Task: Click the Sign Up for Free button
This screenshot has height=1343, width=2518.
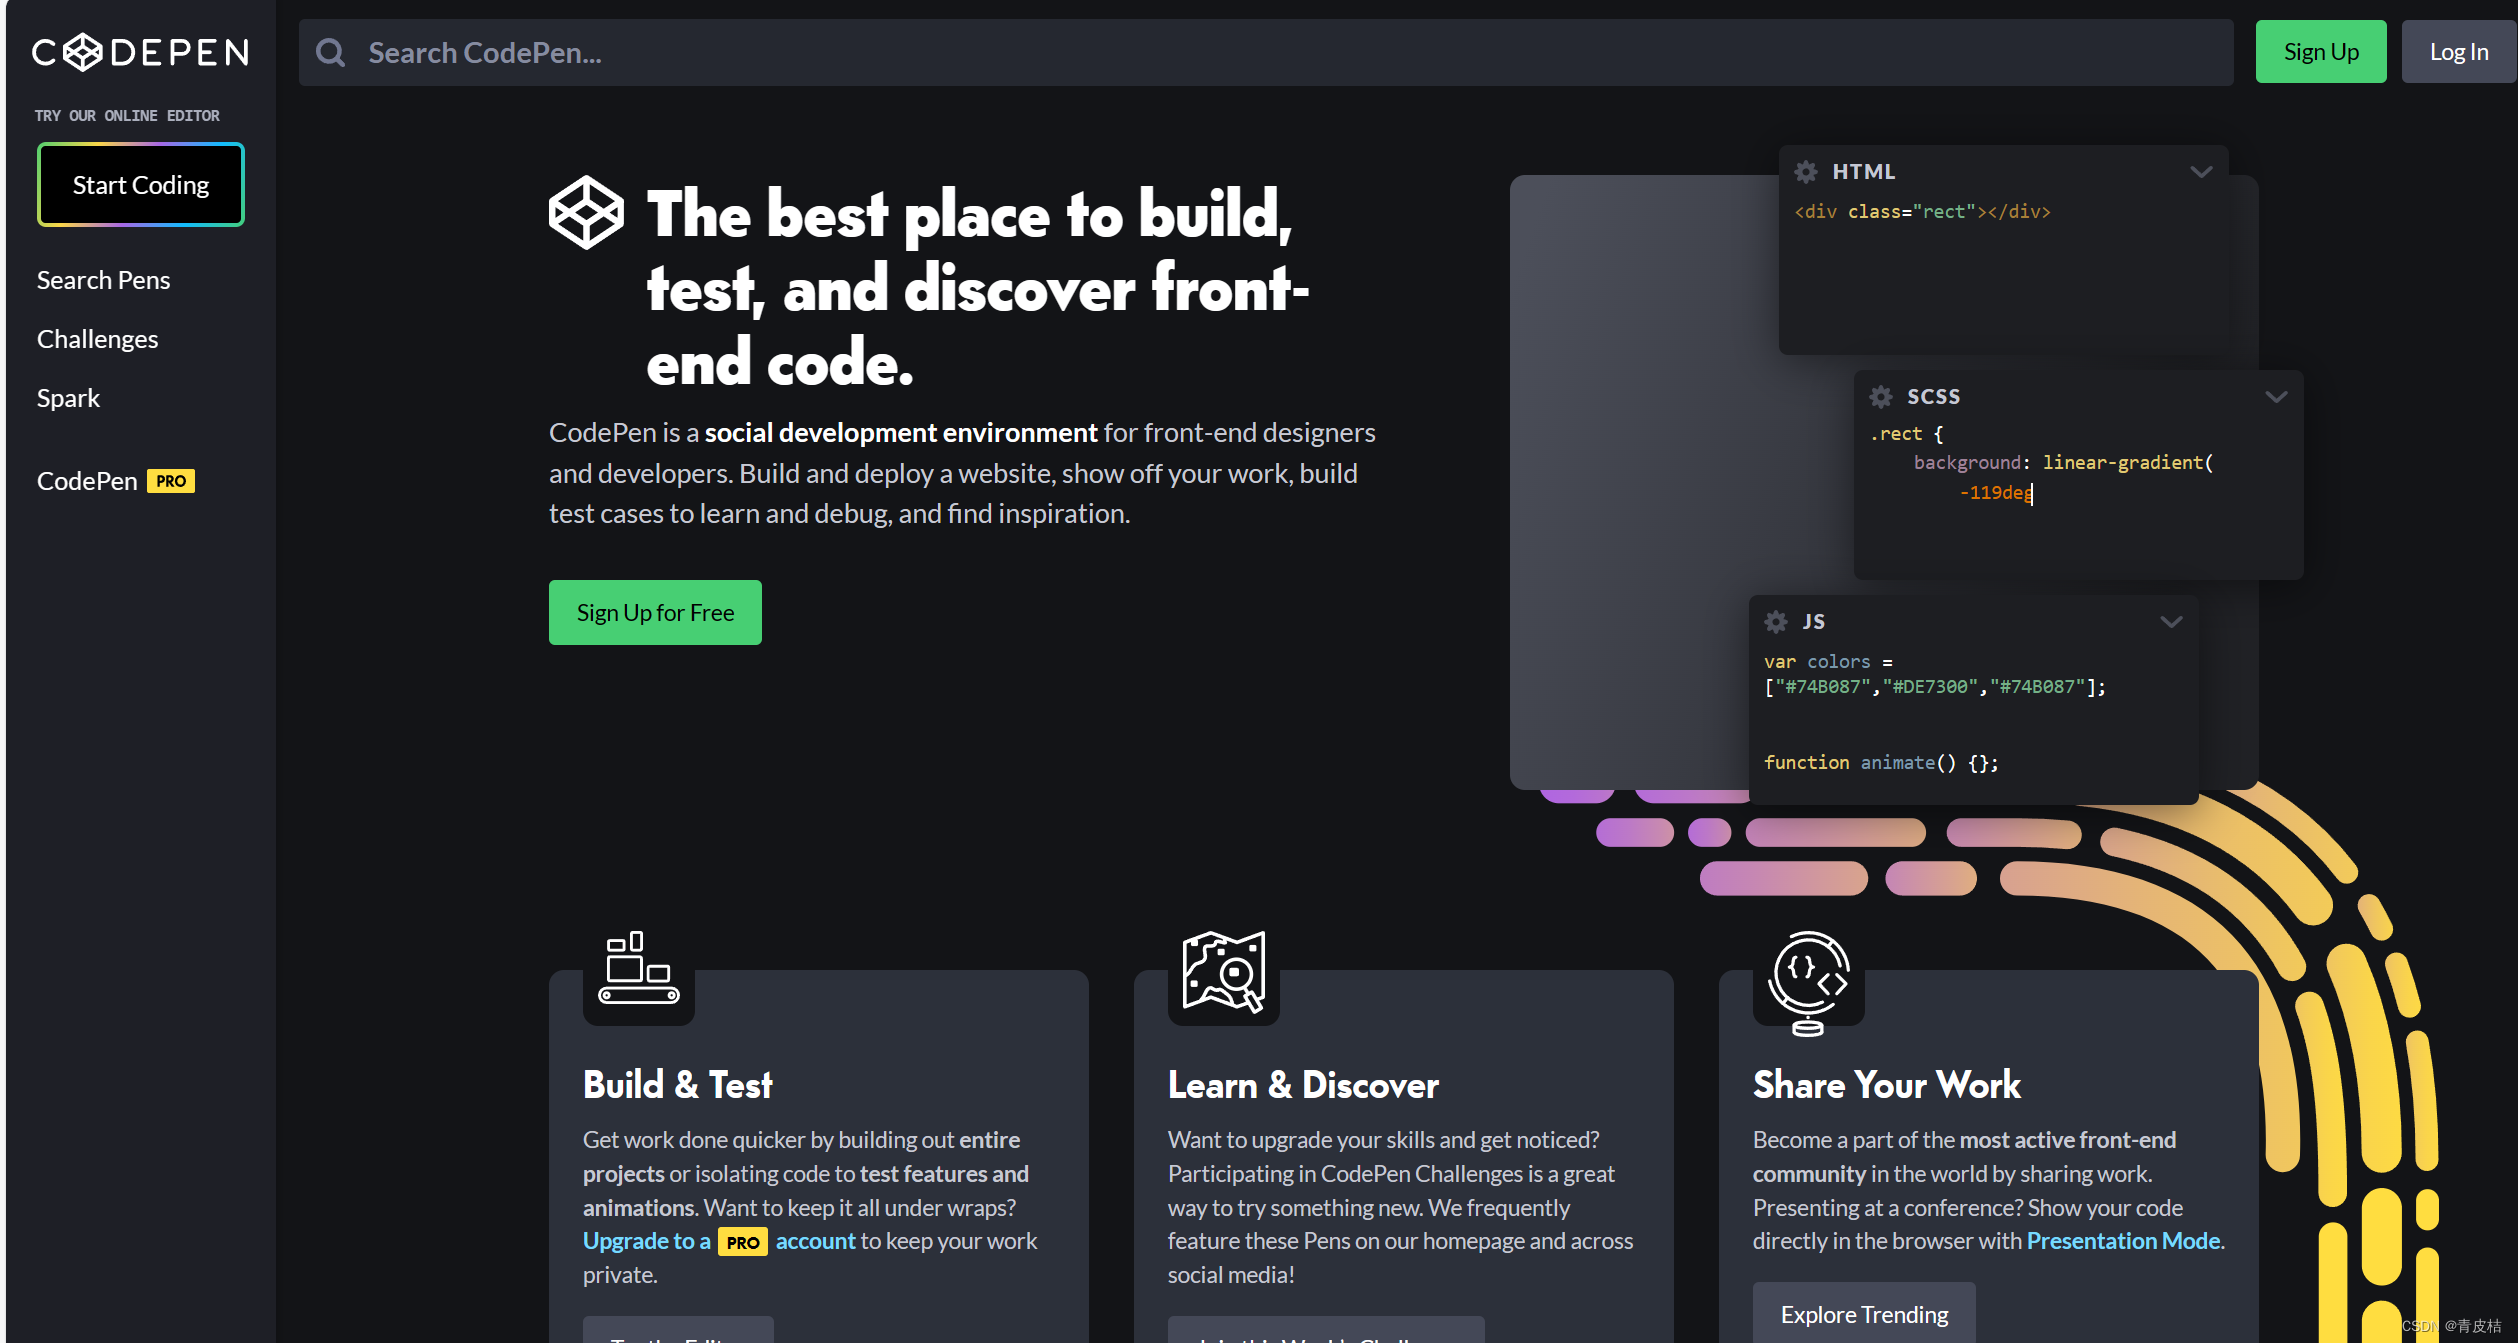Action: click(654, 610)
